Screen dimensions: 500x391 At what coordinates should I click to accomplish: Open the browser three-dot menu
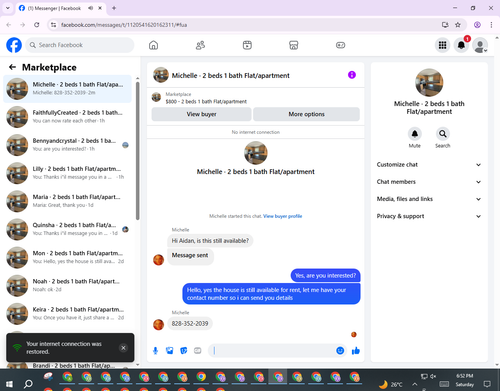pos(491,25)
